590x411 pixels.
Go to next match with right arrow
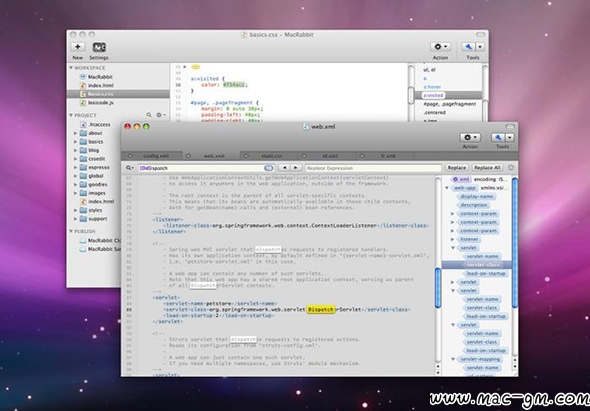[296, 167]
